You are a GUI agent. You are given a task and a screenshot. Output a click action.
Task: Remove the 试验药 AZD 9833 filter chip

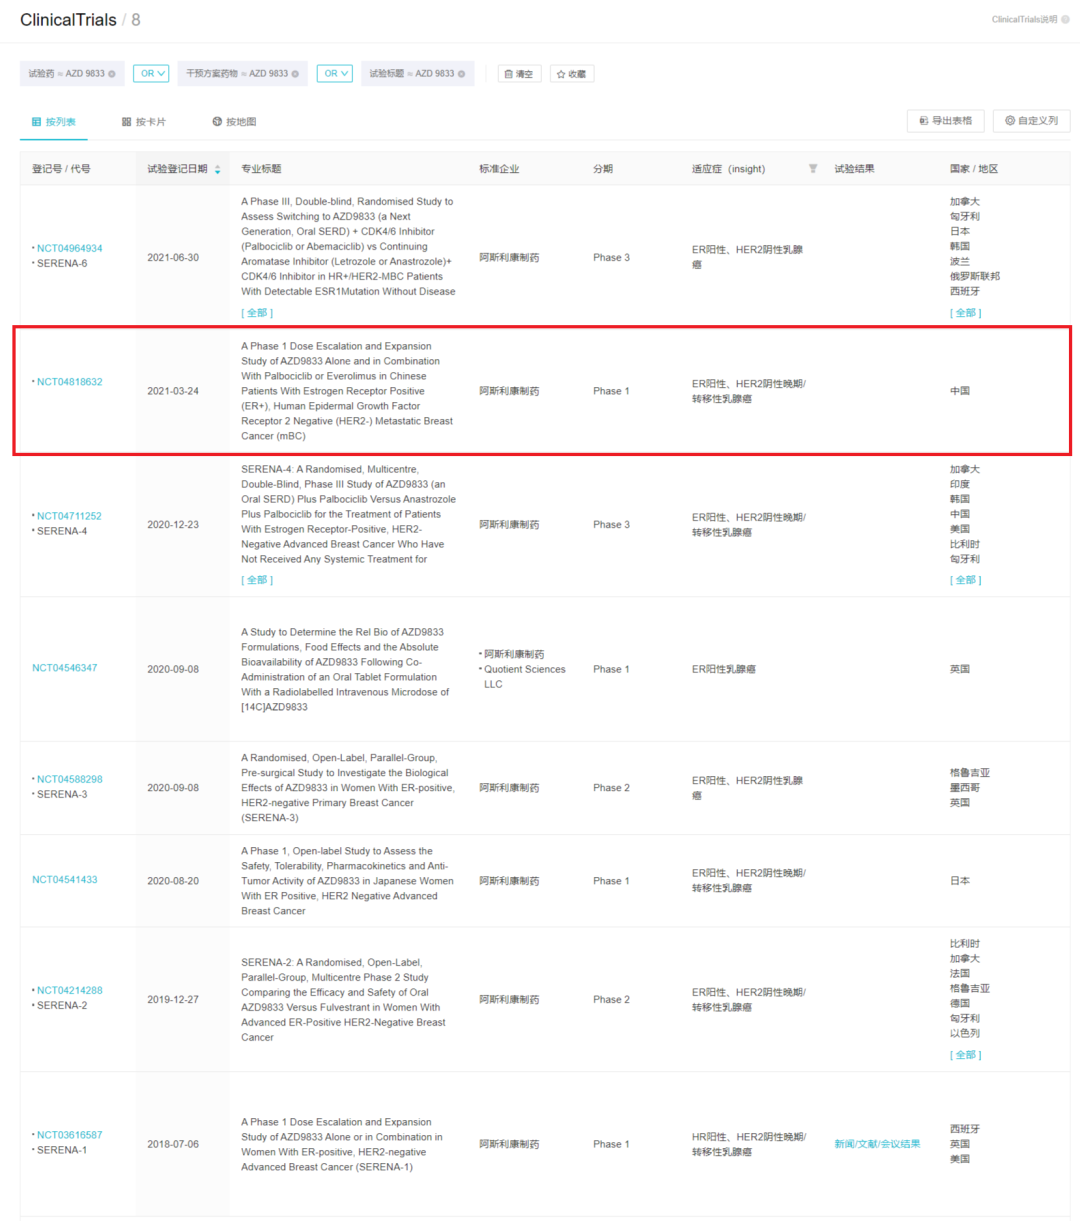pyautogui.click(x=112, y=74)
